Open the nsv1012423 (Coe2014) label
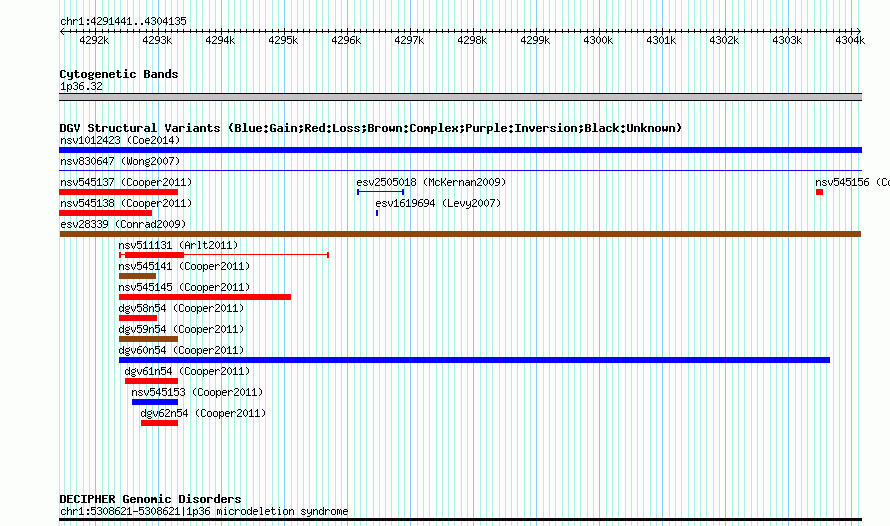Image resolution: width=890 pixels, height=526 pixels. 120,140
